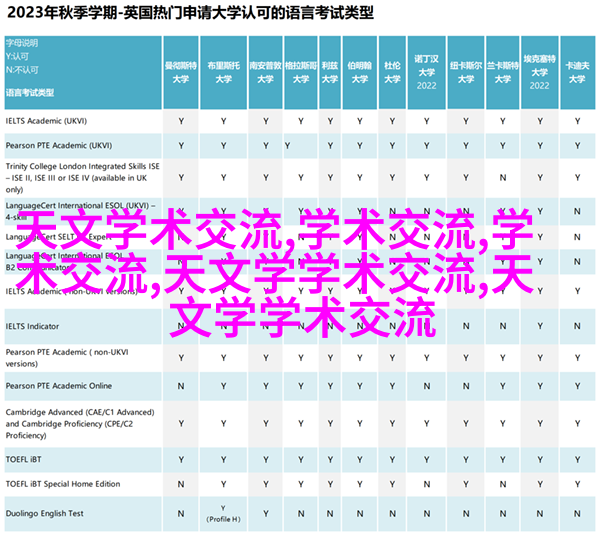600x536 pixels.
Task: Click the Pearson PTE Academic Online row label
Action: click(59, 386)
